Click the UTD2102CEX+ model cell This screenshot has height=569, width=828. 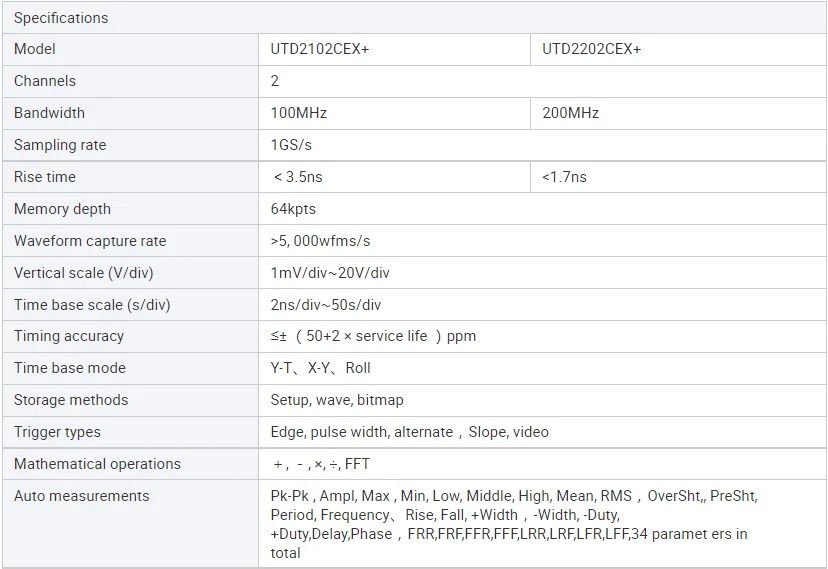(320, 49)
